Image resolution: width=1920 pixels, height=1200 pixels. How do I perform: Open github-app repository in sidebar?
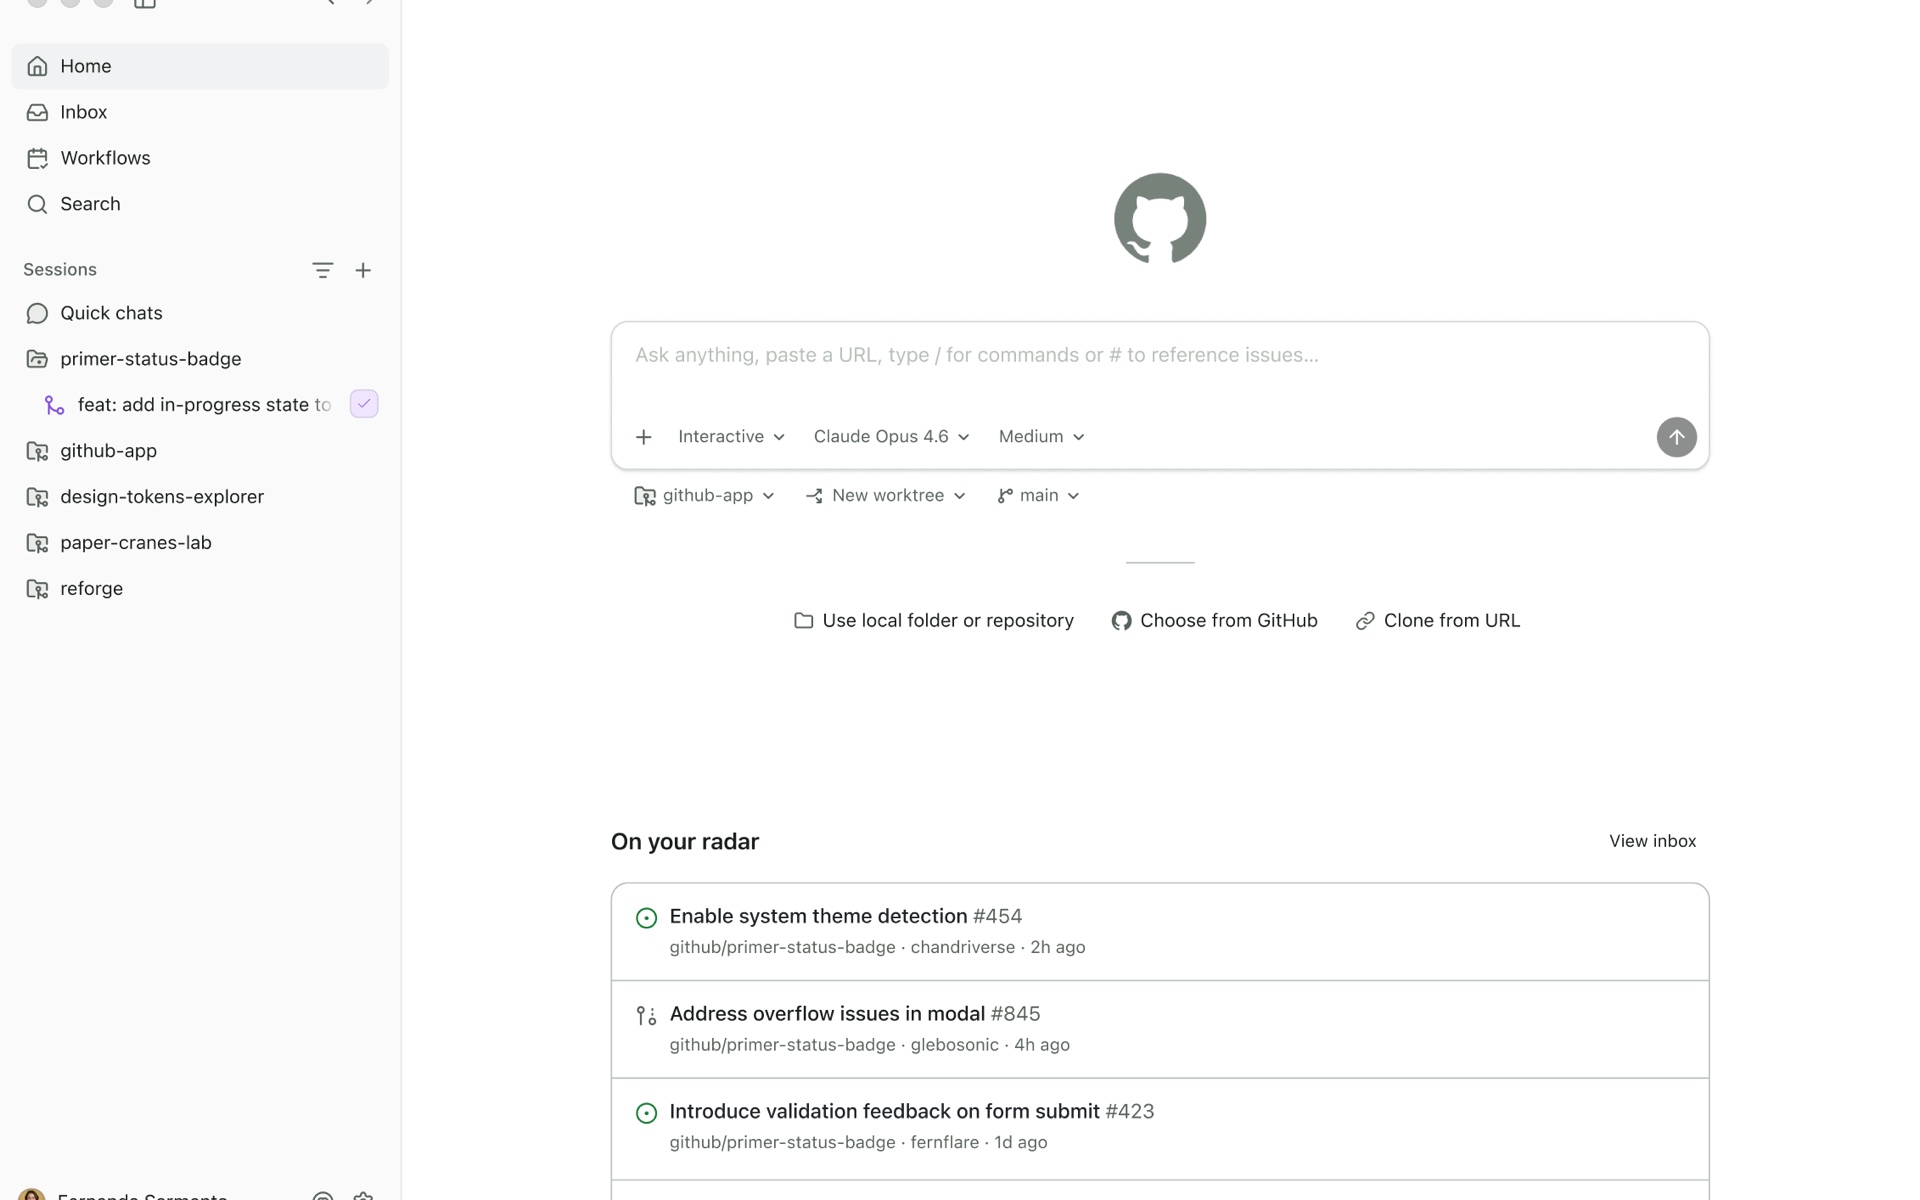coord(200,451)
